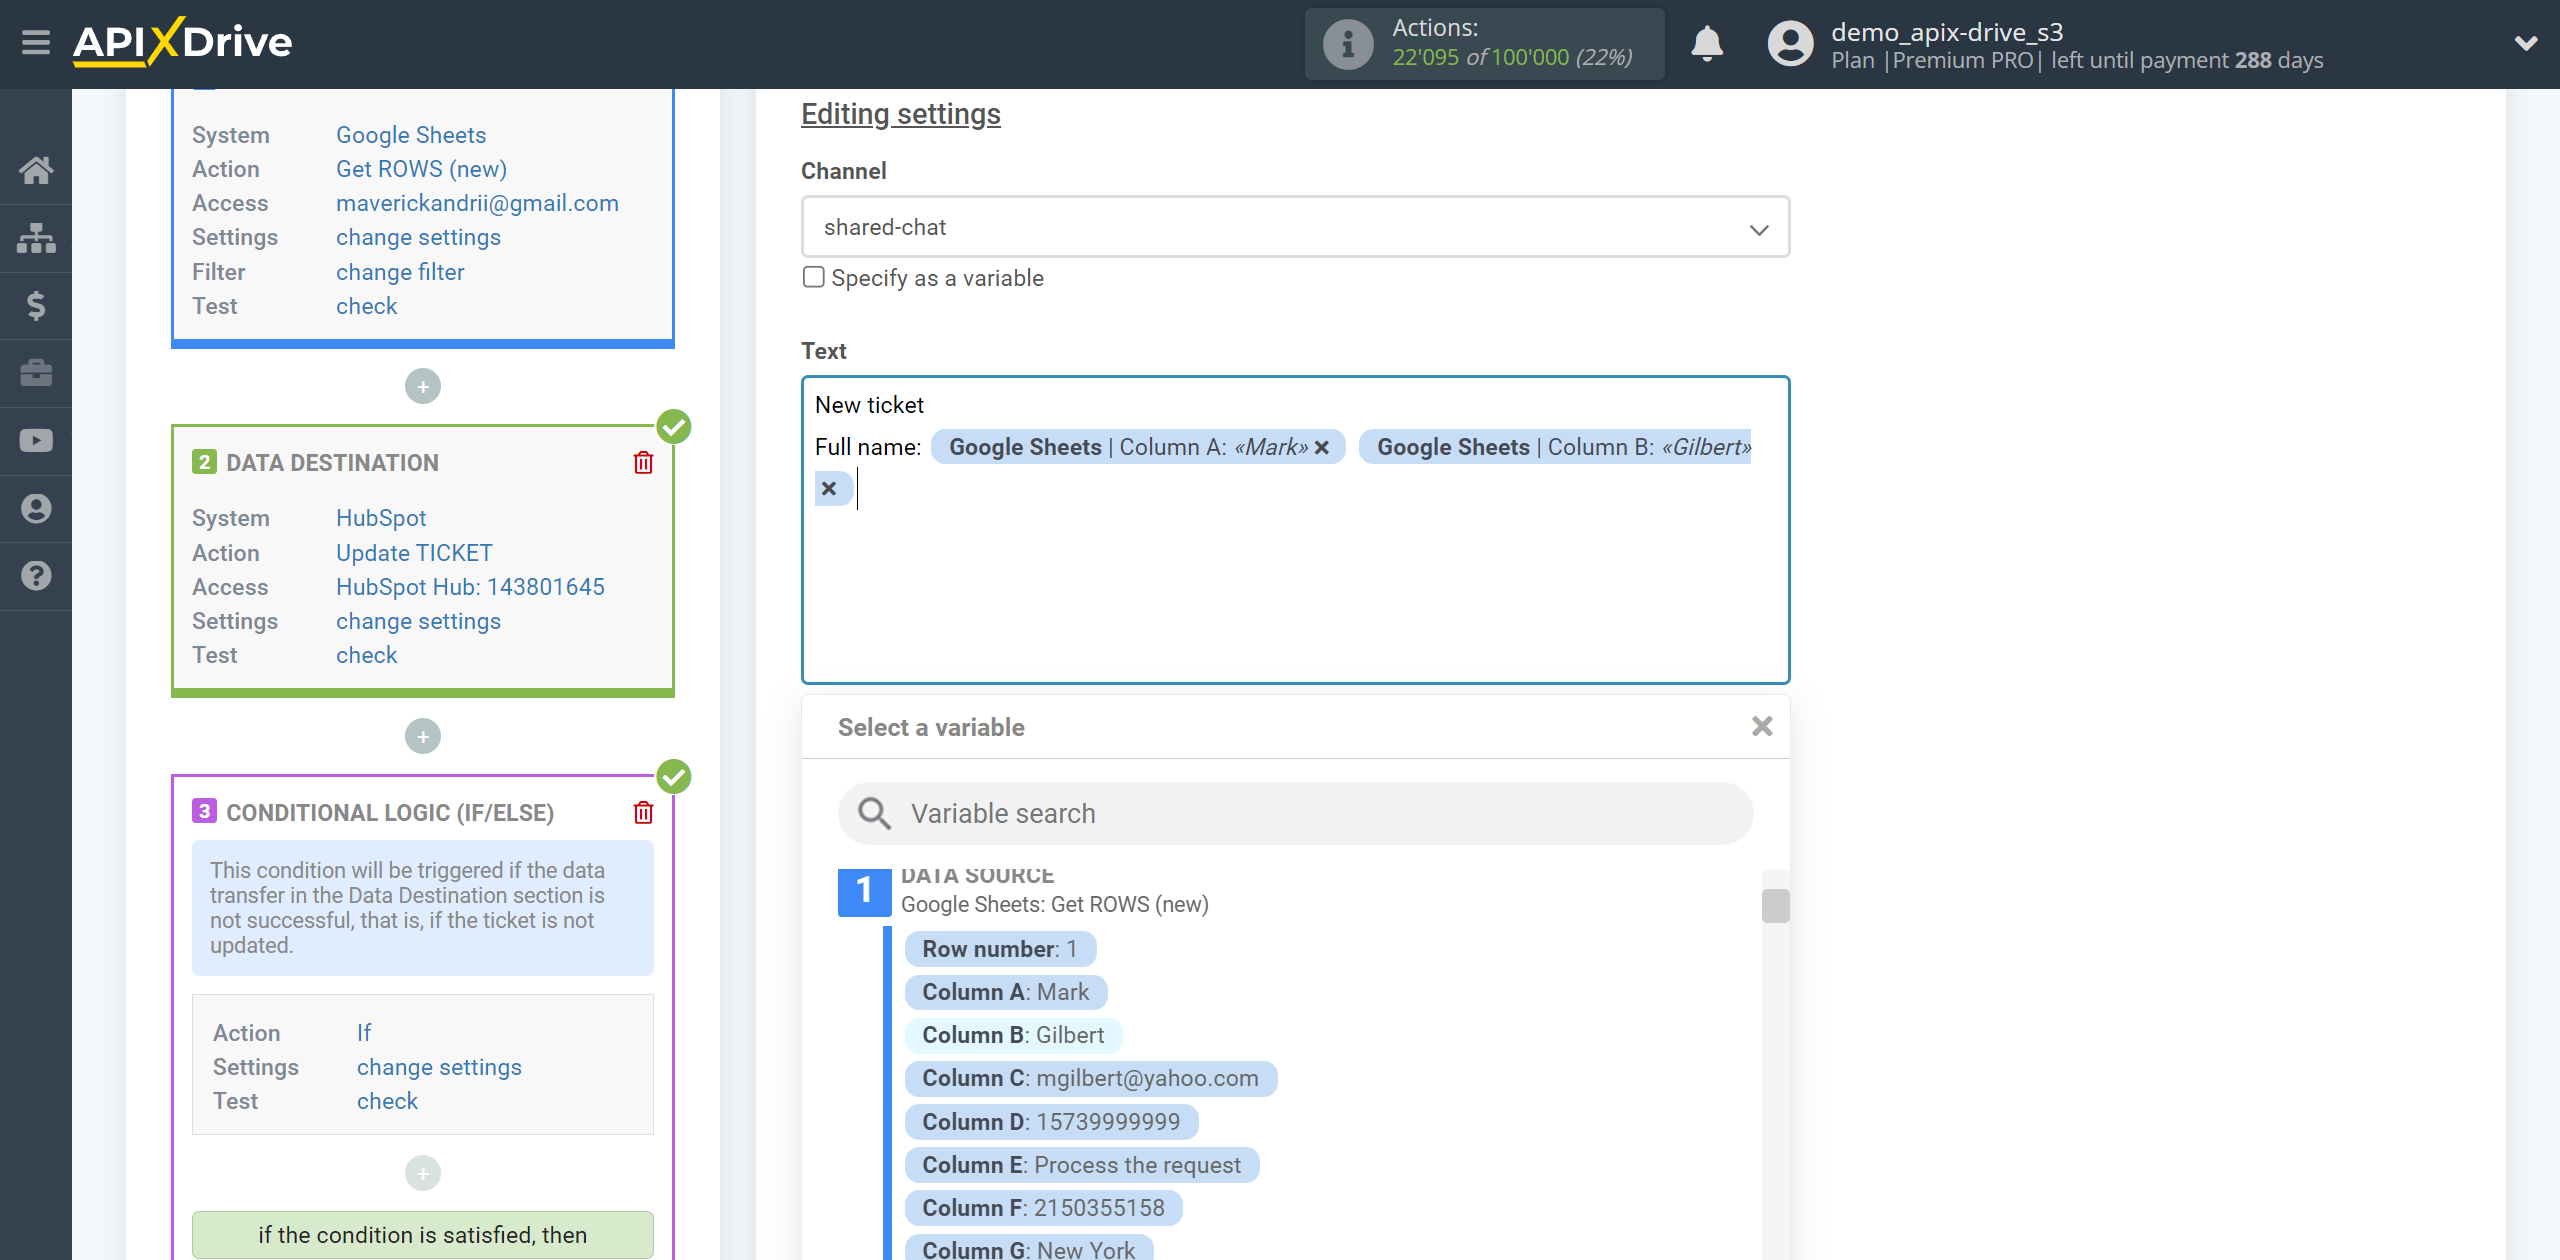Insert Column F: 2150355158 variable
This screenshot has height=1260, width=2560.
click(x=1043, y=1208)
